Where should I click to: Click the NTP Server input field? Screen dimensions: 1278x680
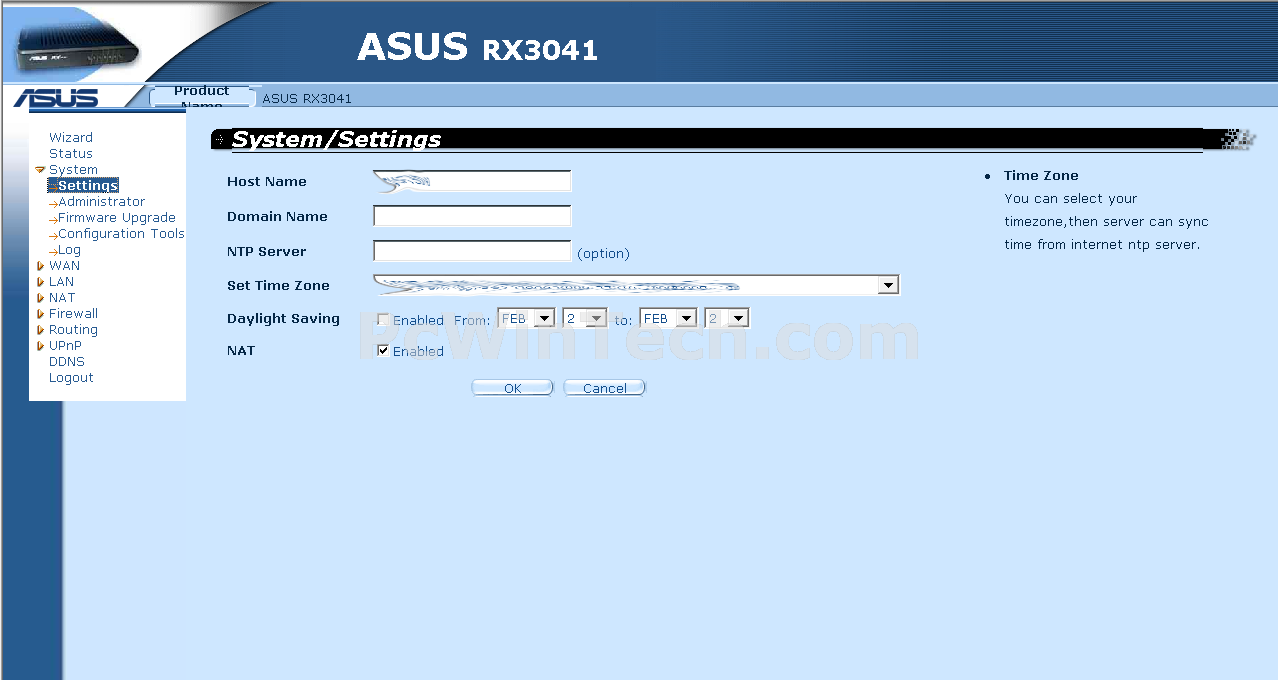(x=472, y=251)
